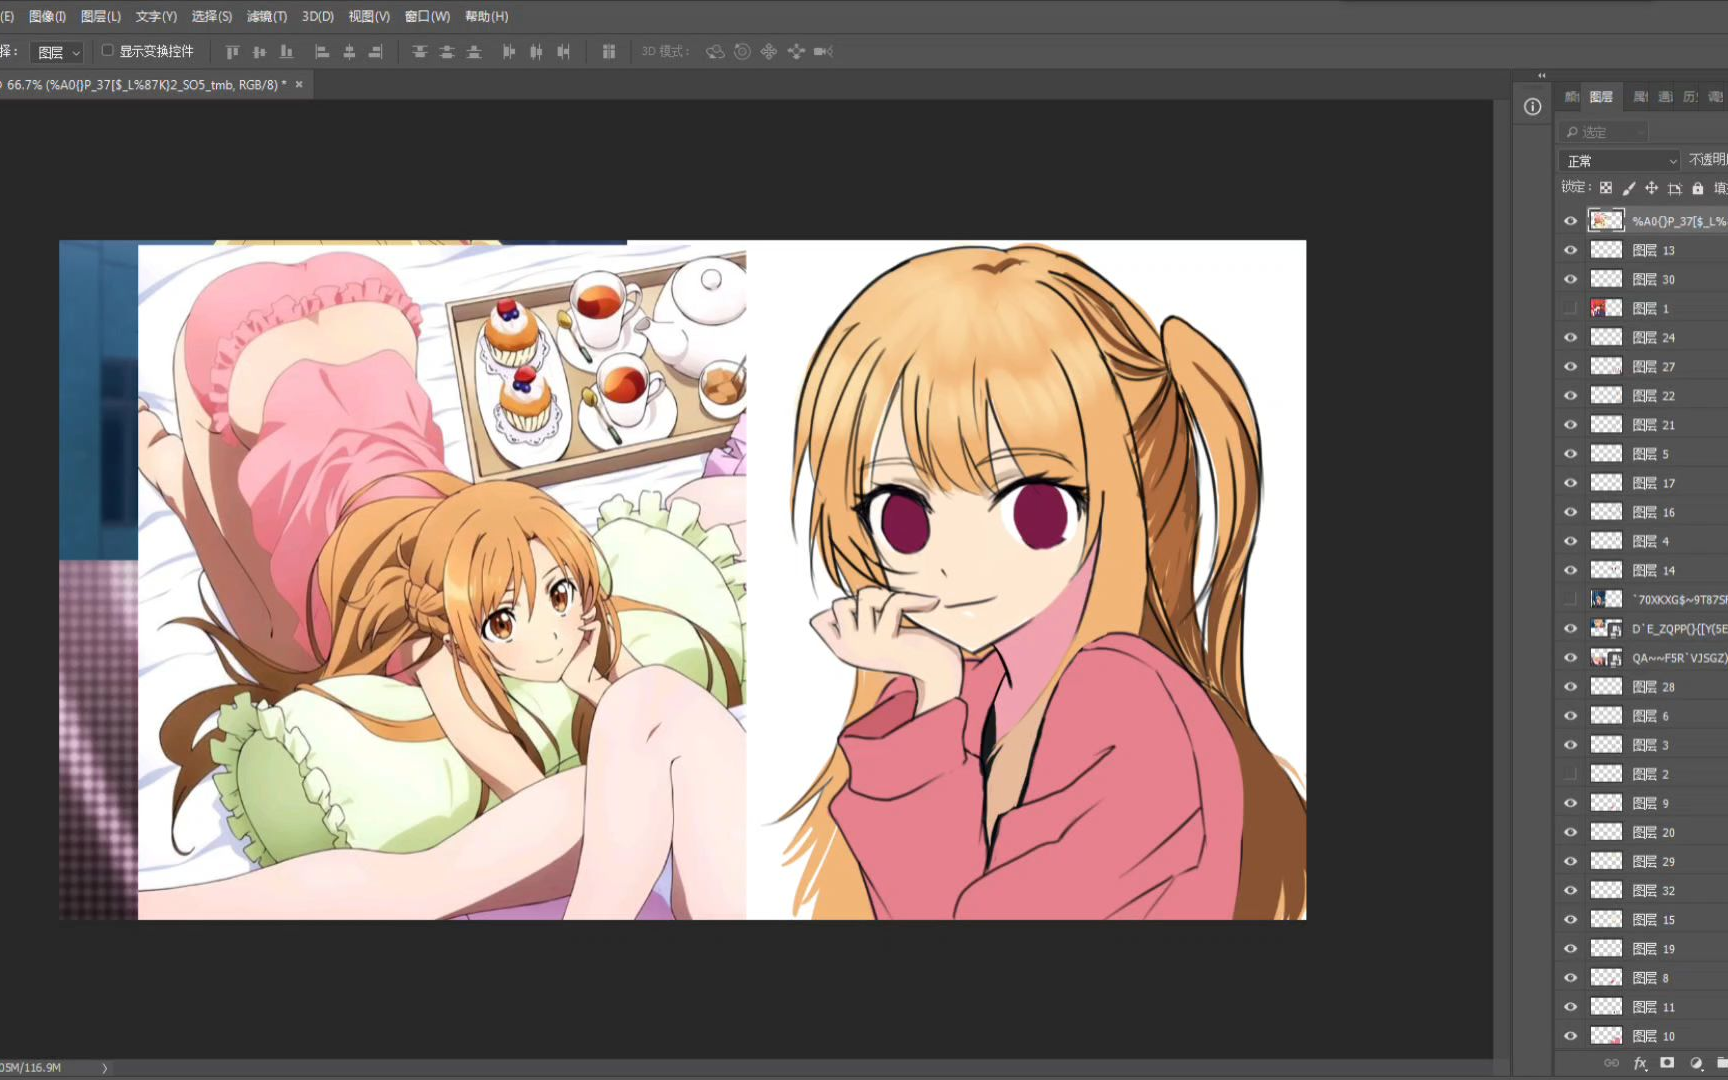The image size is (1728, 1080).
Task: Lock transparent pixels in Layers panel
Action: 1606,188
